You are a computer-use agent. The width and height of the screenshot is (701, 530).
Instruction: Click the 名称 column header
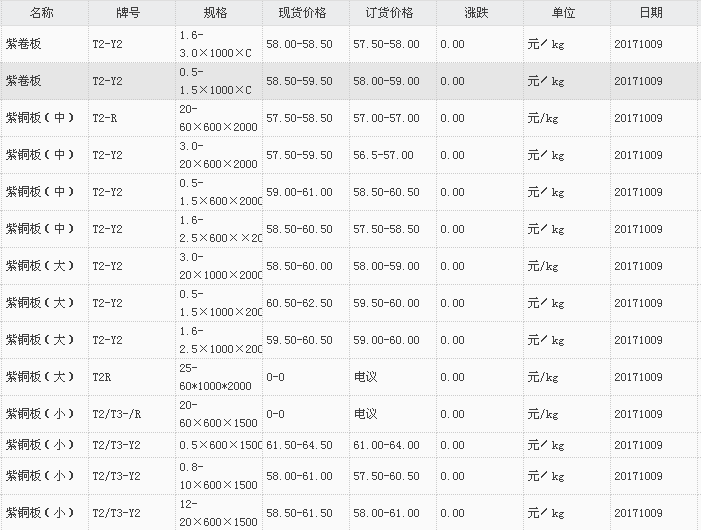42,13
